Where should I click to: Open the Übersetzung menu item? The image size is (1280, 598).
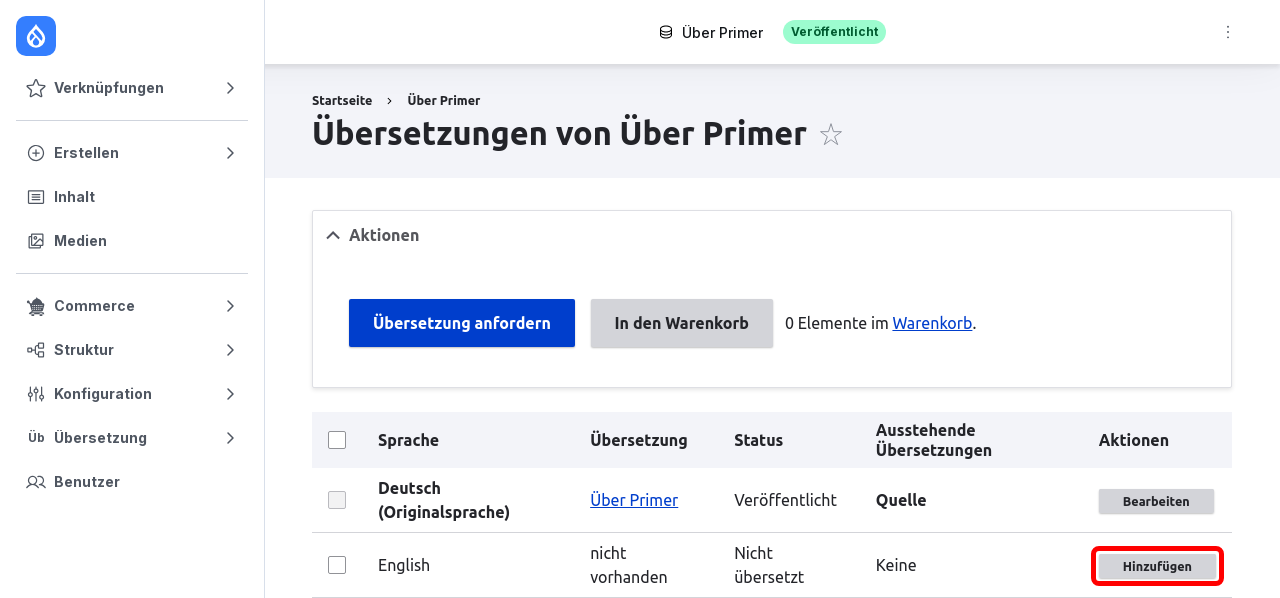pyautogui.click(x=132, y=438)
